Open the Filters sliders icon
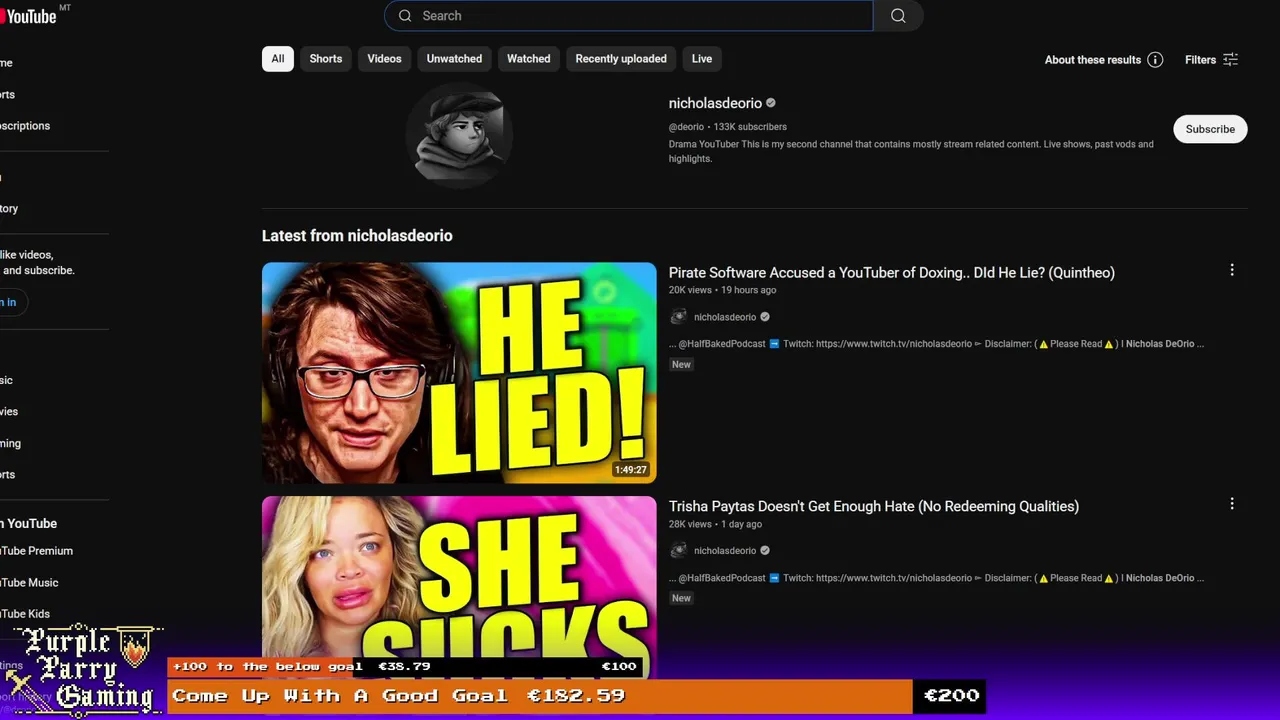 click(x=1231, y=60)
